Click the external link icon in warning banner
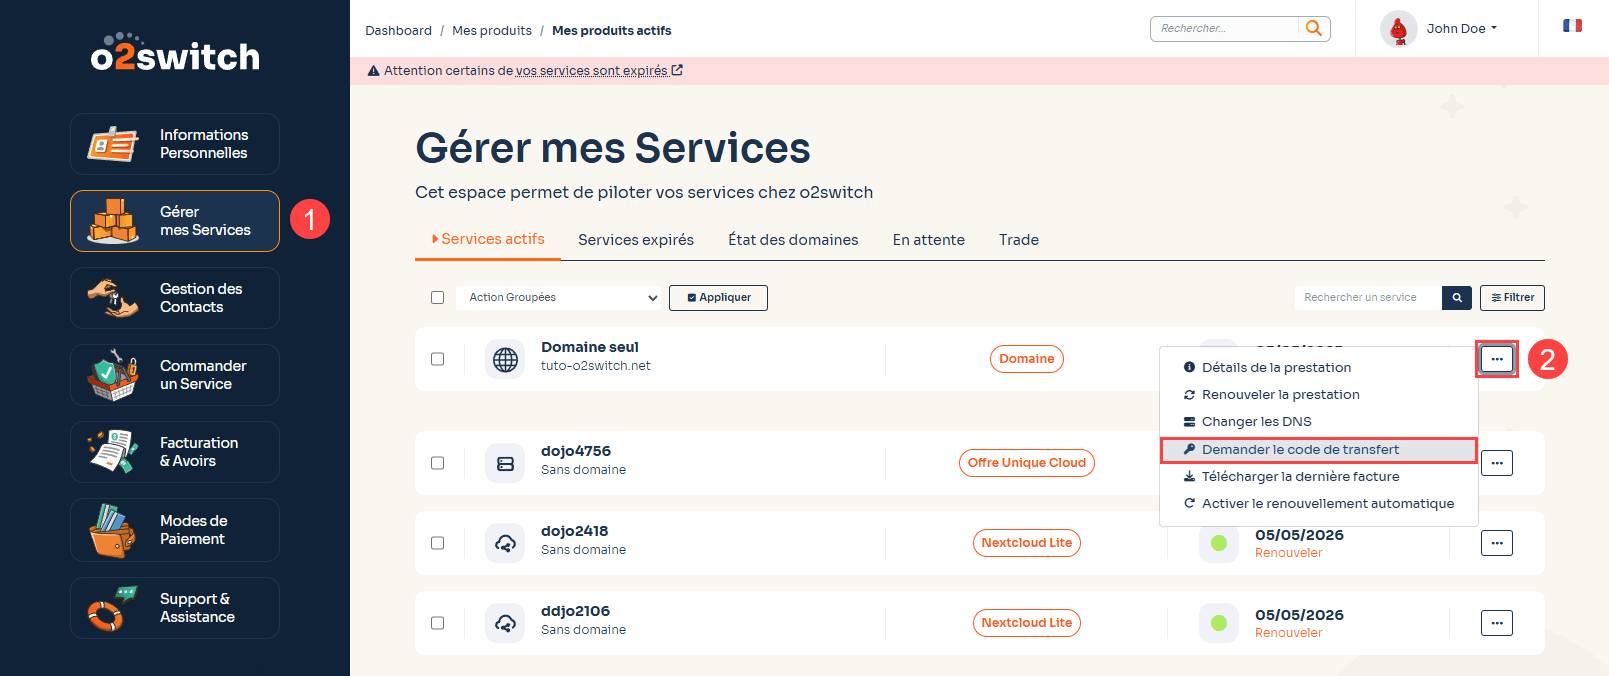Viewport: 1609px width, 676px height. (x=677, y=70)
